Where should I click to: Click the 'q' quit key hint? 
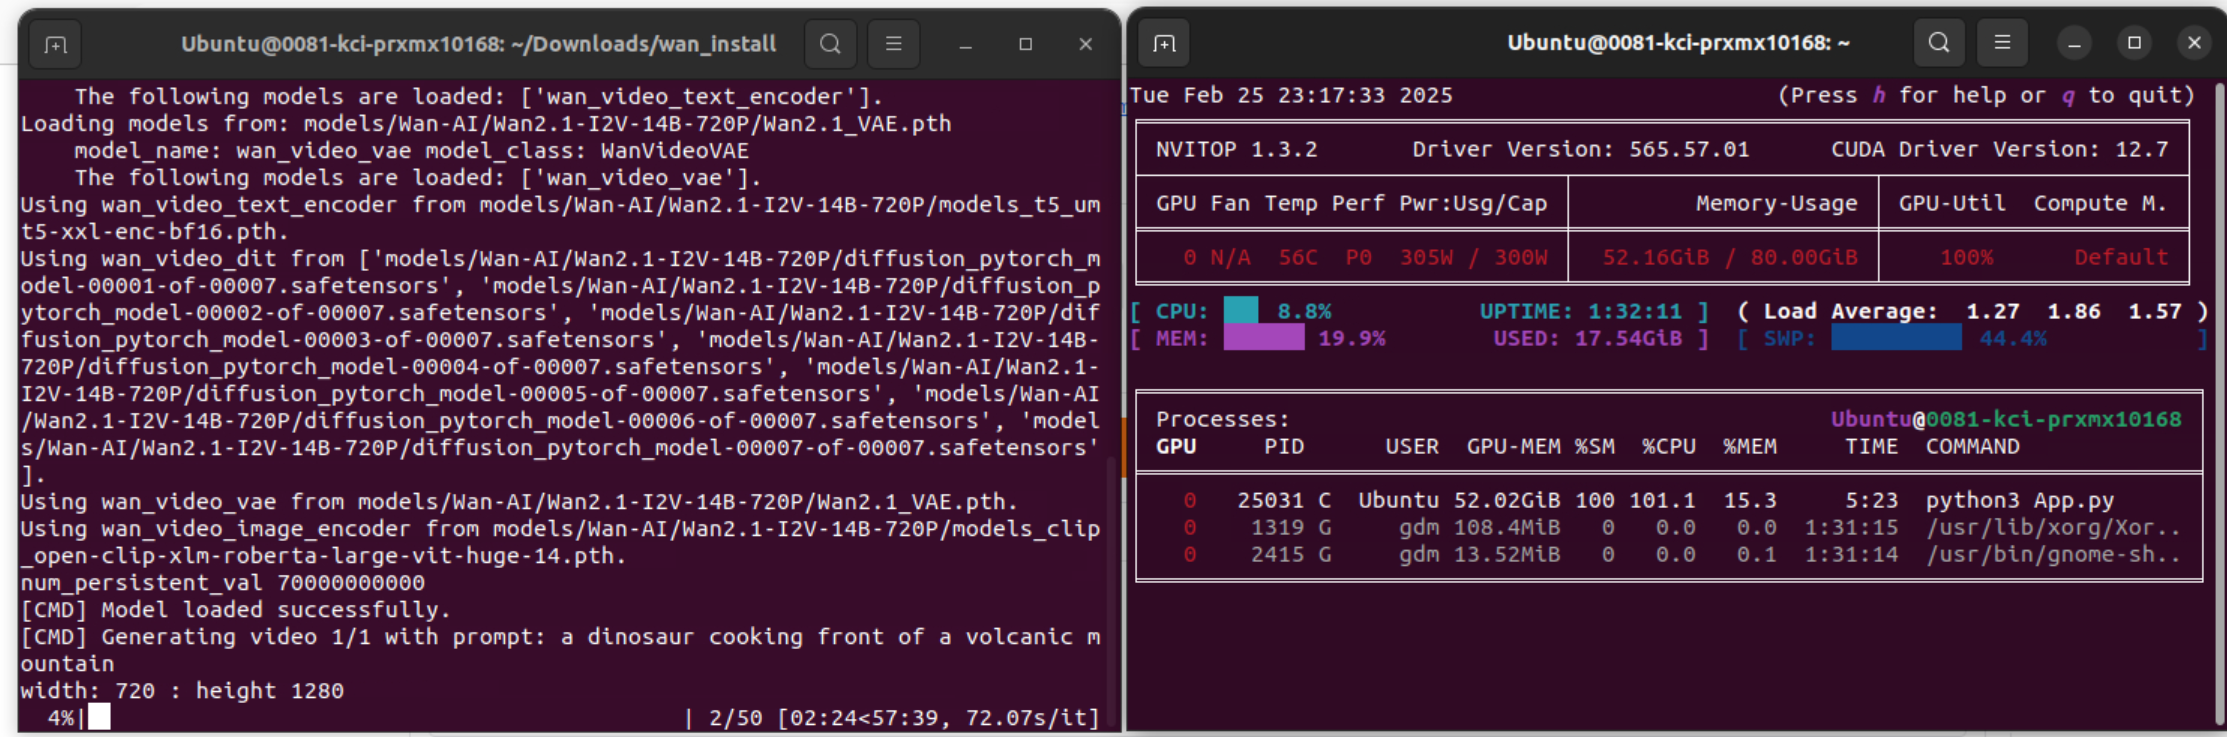(x=2068, y=96)
